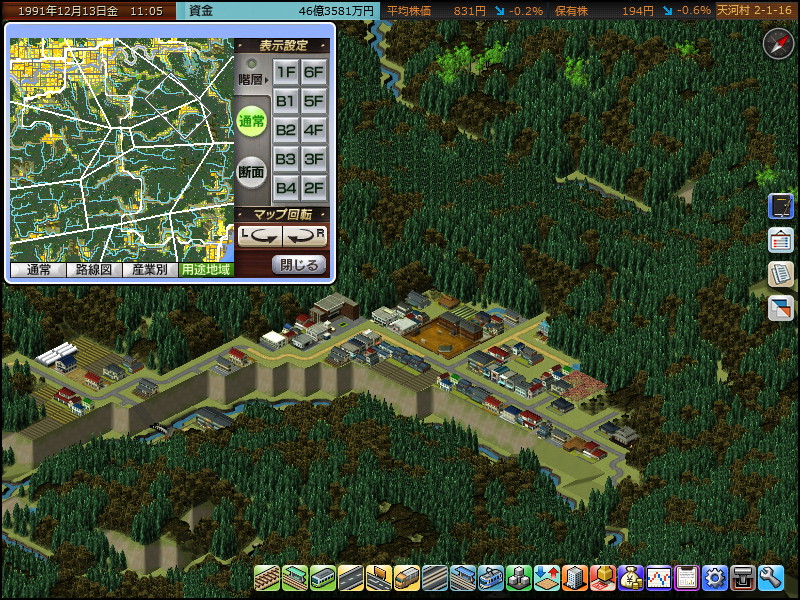Click the 平均株価 average stock price
Viewport: 800px width, 600px height.
pos(464,11)
